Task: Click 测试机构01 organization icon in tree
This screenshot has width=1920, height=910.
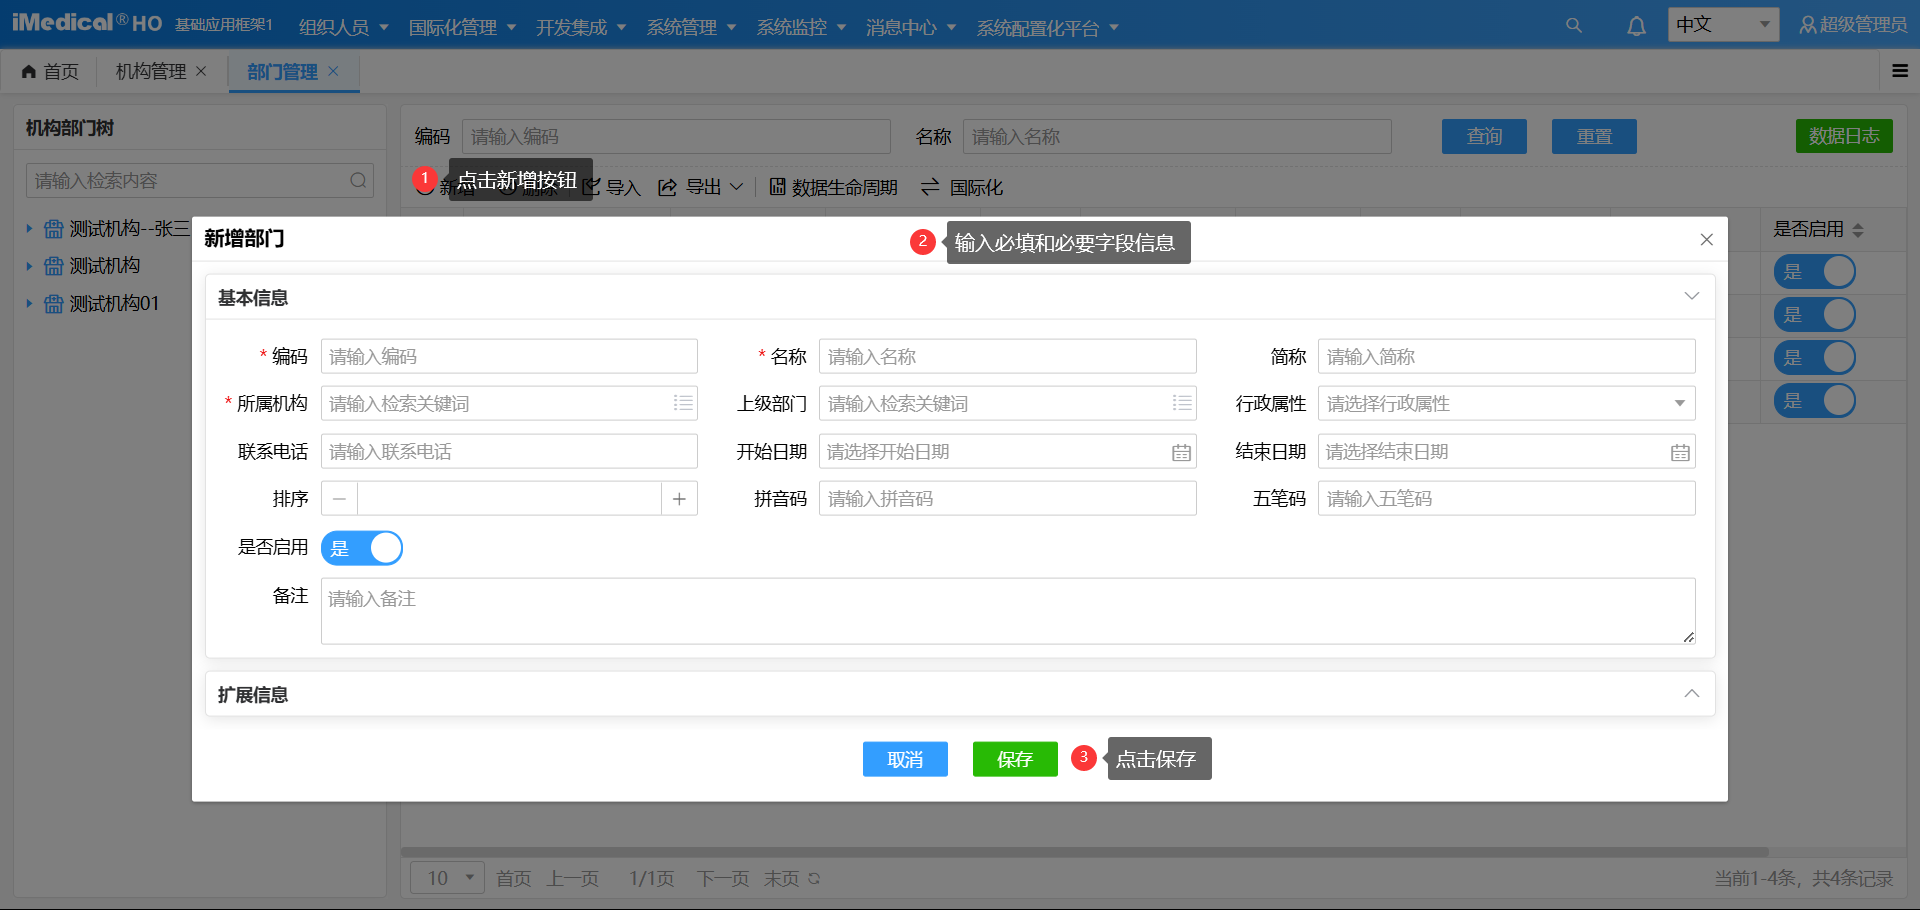Action: 54,304
